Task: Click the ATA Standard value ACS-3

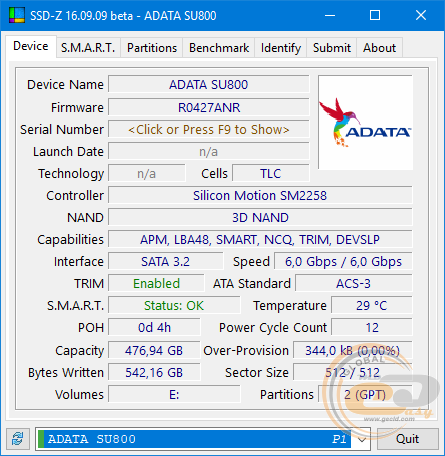Action: point(354,283)
